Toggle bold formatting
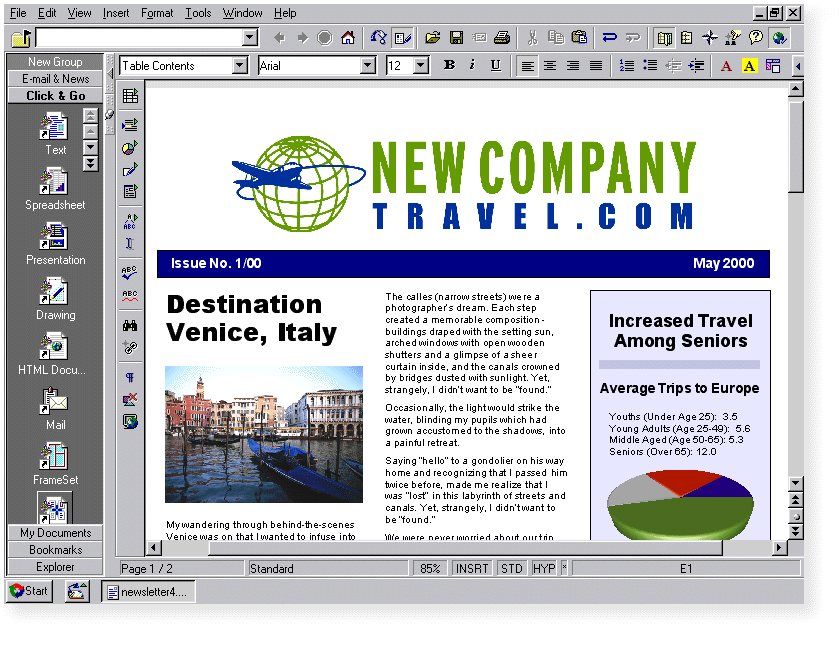The height and width of the screenshot is (645, 839). 449,65
